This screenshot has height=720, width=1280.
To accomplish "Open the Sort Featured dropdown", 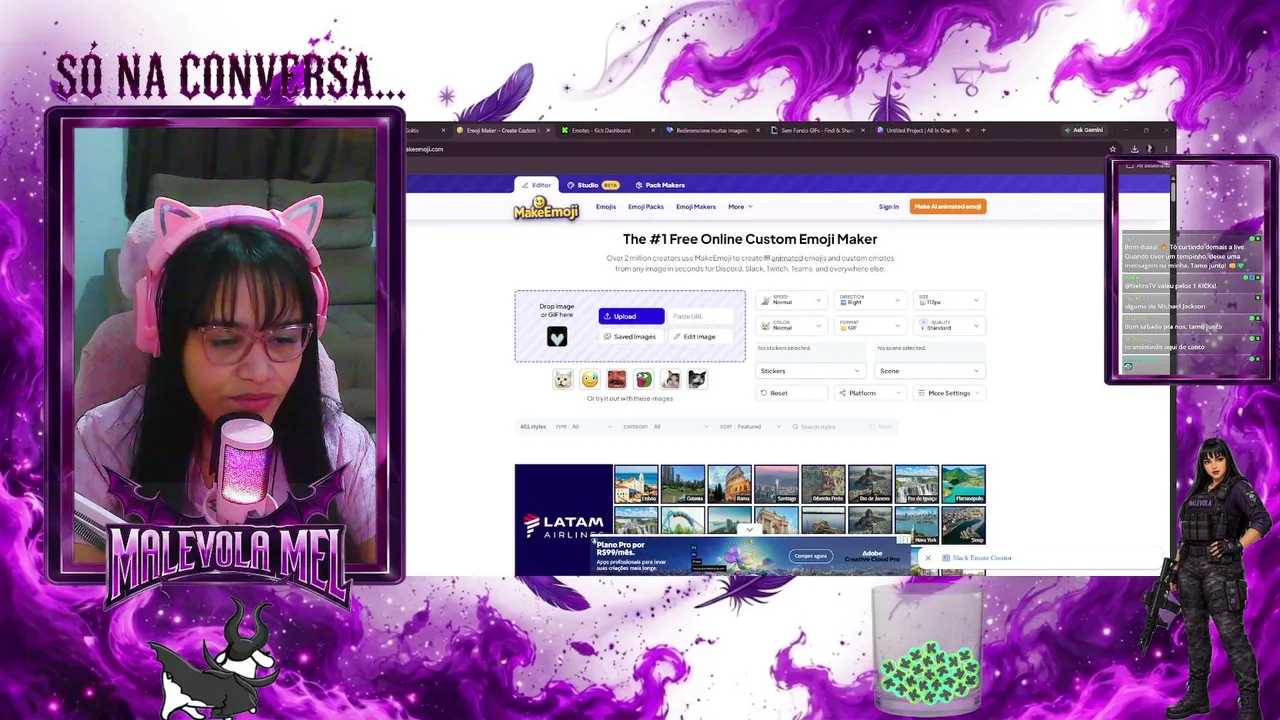I will pyautogui.click(x=750, y=427).
